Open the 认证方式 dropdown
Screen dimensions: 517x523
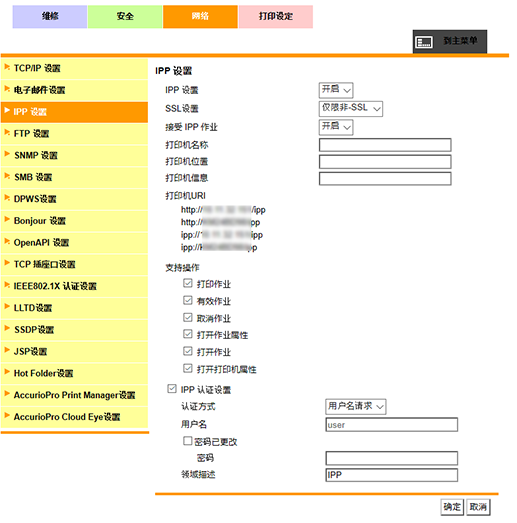[356, 407]
